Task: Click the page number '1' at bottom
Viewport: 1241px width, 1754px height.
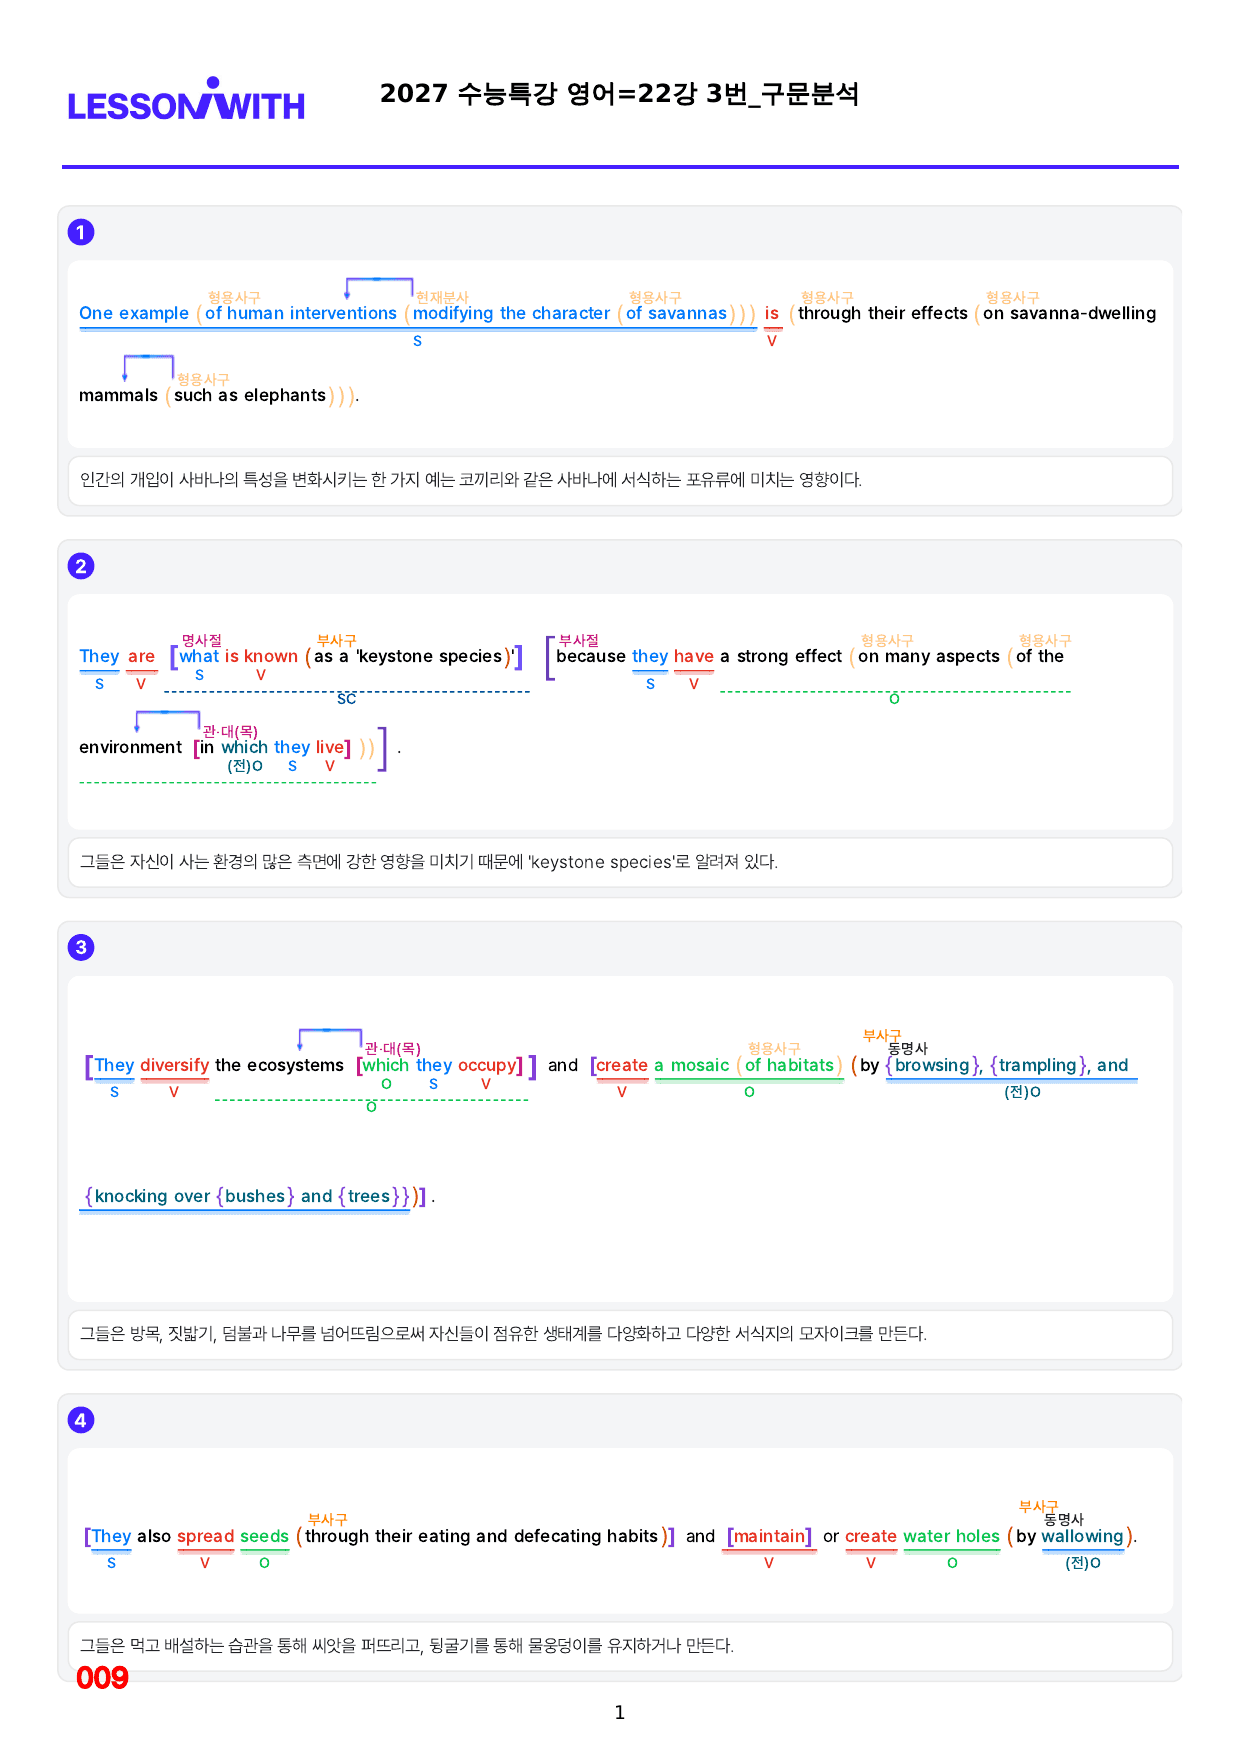Action: [620, 1713]
